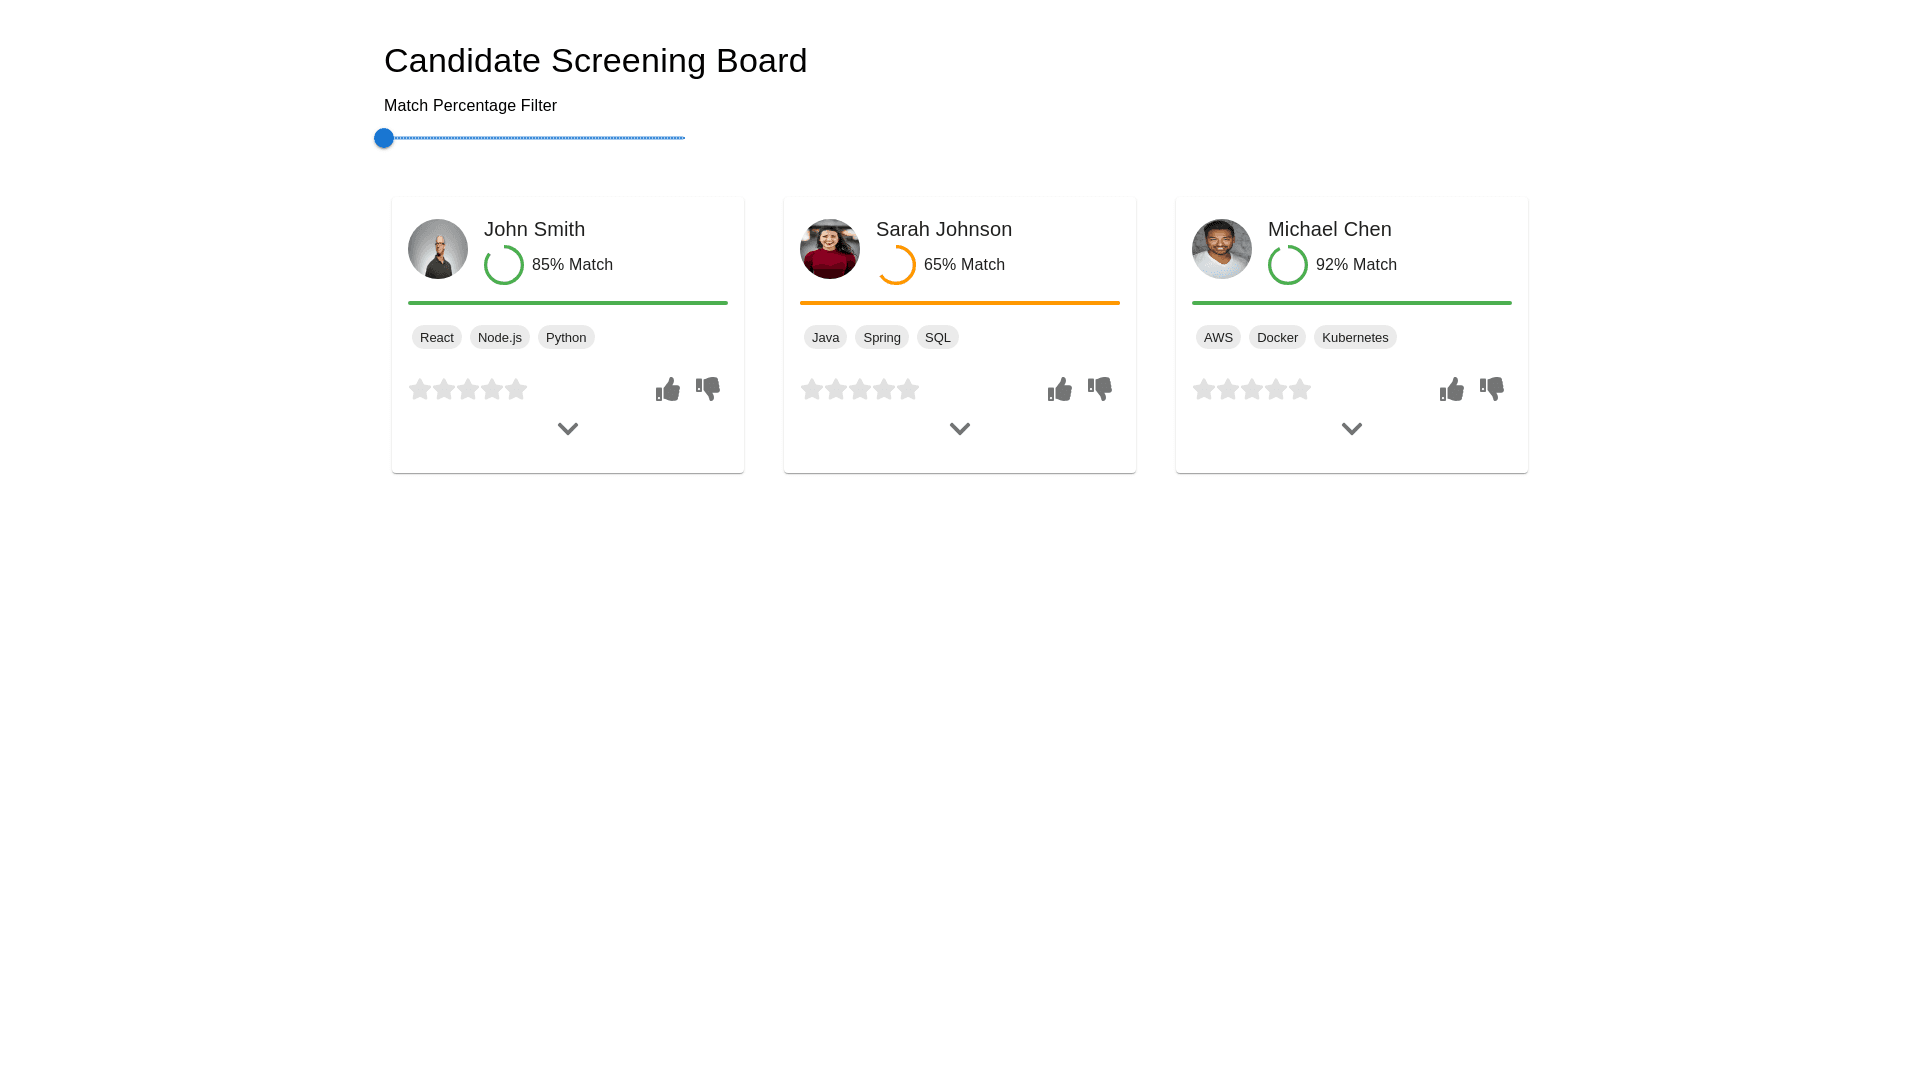Select the React skill chip
1920x1080 pixels.
[437, 338]
